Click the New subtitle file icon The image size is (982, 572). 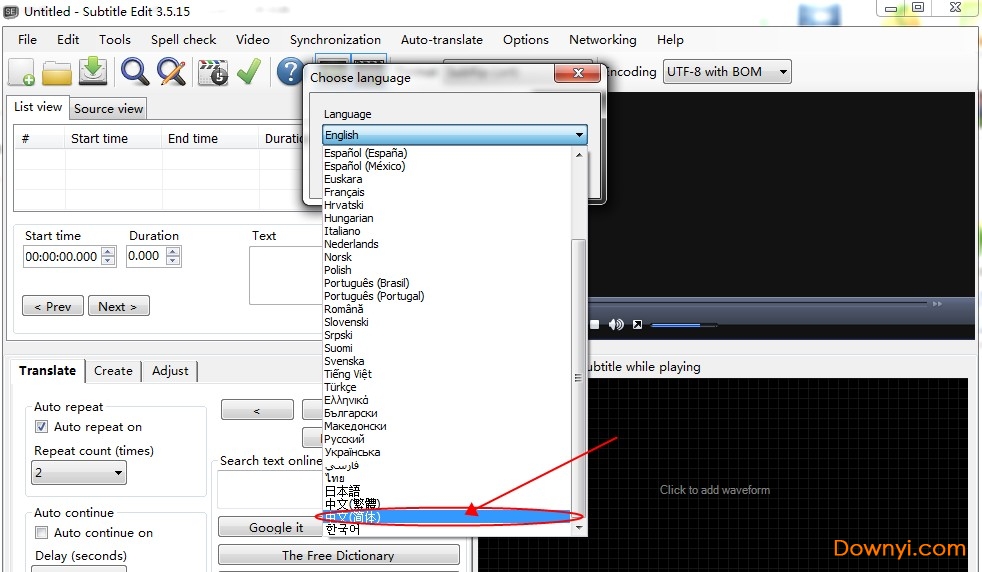coord(22,72)
